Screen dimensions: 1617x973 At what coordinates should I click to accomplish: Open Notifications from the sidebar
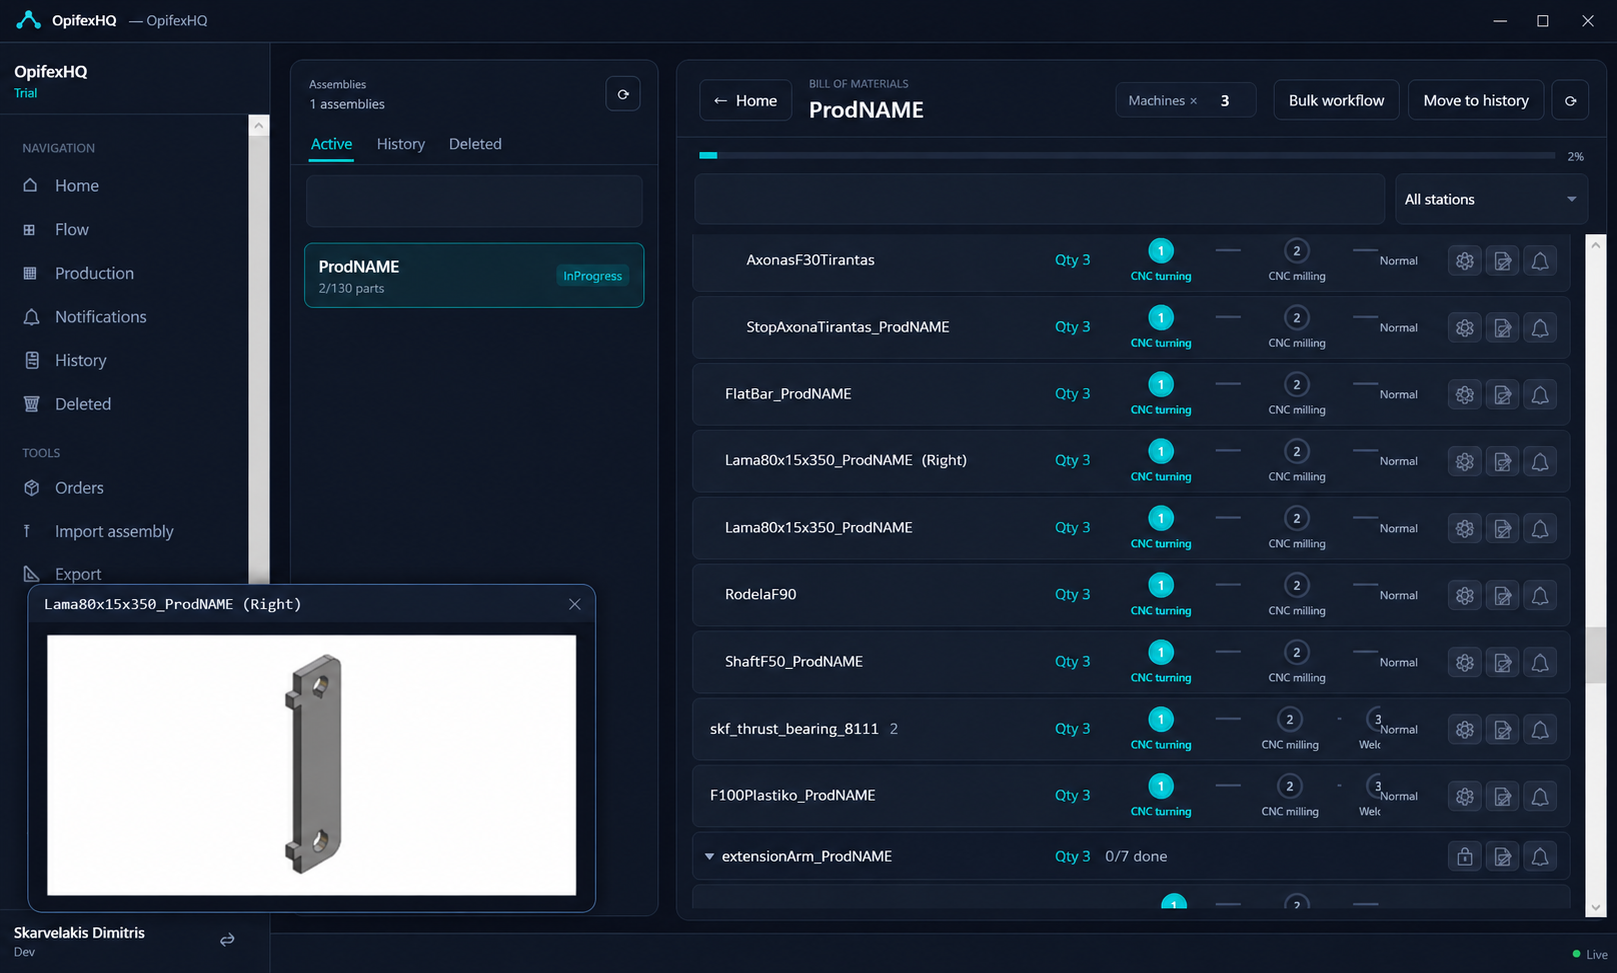tap(100, 317)
